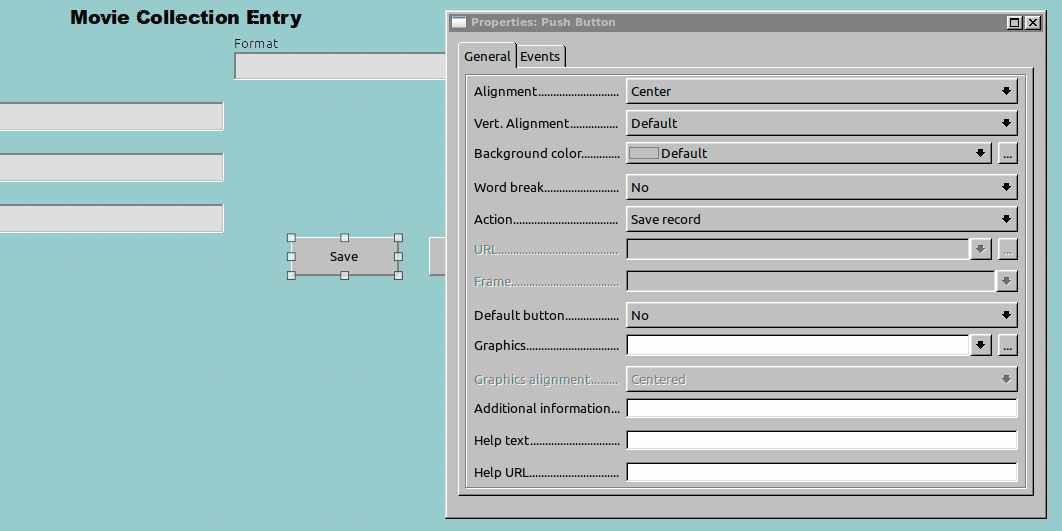Image resolution: width=1062 pixels, height=531 pixels.
Task: Select the General tab
Action: click(x=487, y=57)
